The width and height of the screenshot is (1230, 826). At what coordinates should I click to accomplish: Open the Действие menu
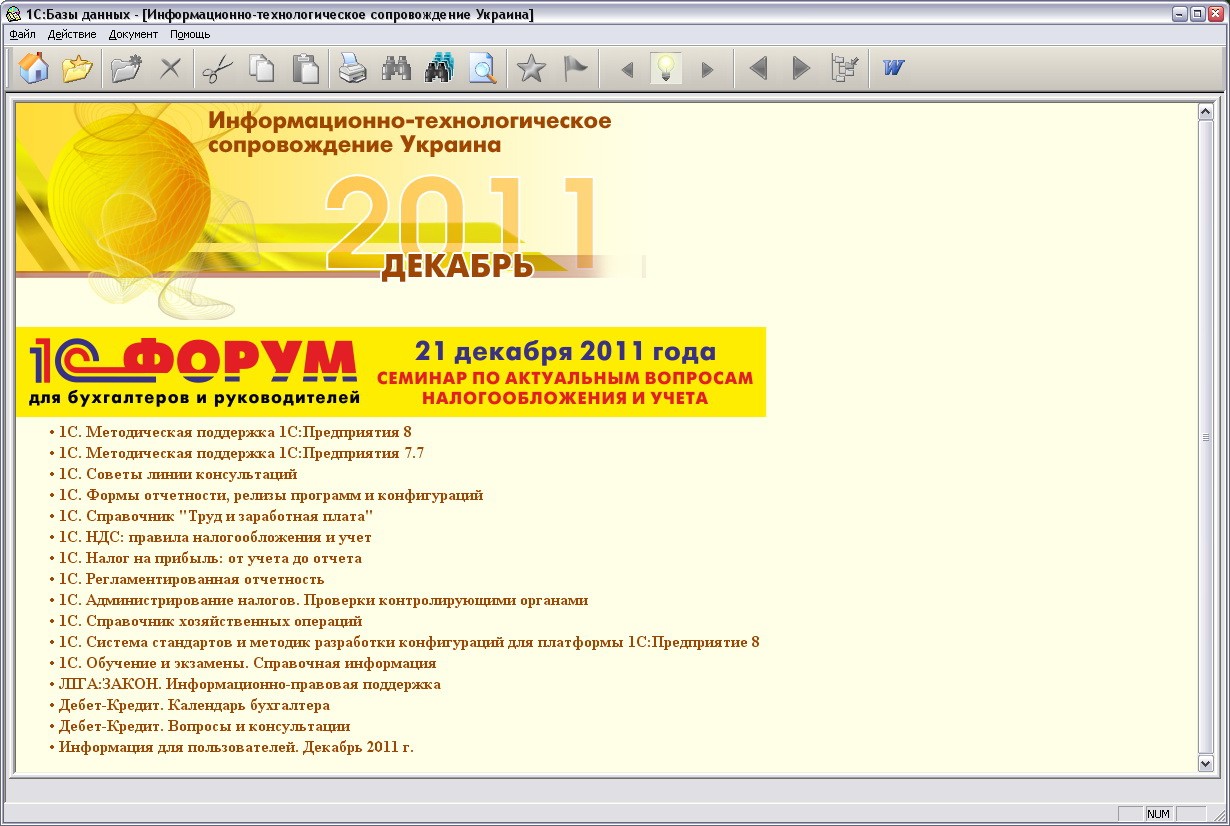72,34
